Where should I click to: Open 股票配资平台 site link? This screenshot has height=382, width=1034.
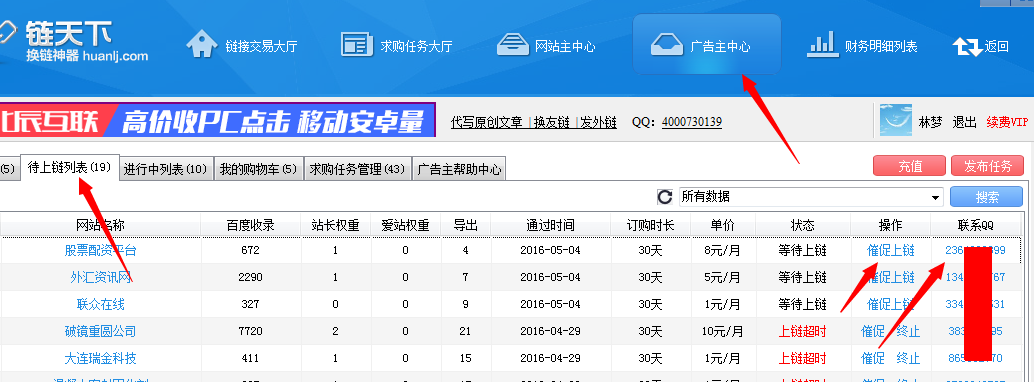pyautogui.click(x=100, y=251)
